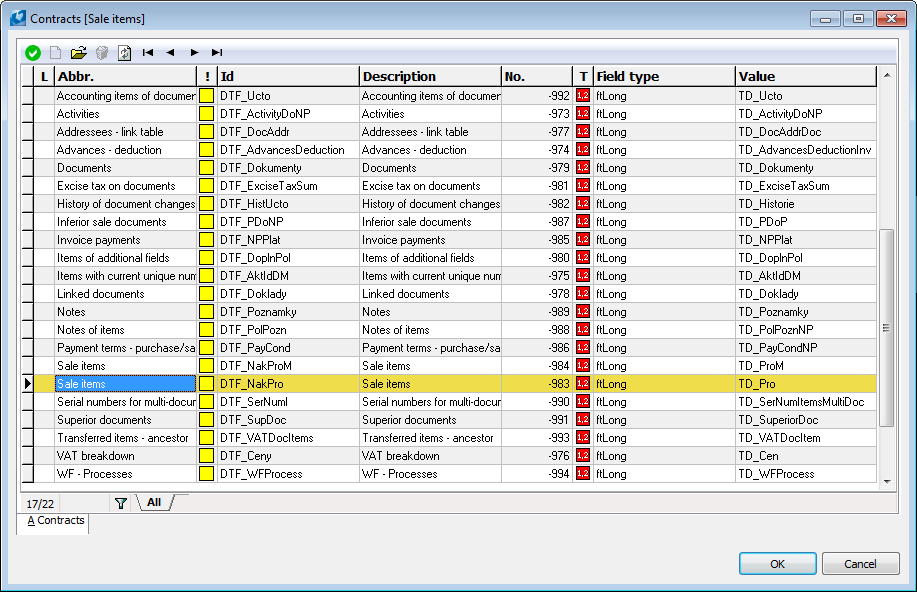The image size is (917, 592).
Task: Select the TD_Pro value cell
Action: click(806, 384)
